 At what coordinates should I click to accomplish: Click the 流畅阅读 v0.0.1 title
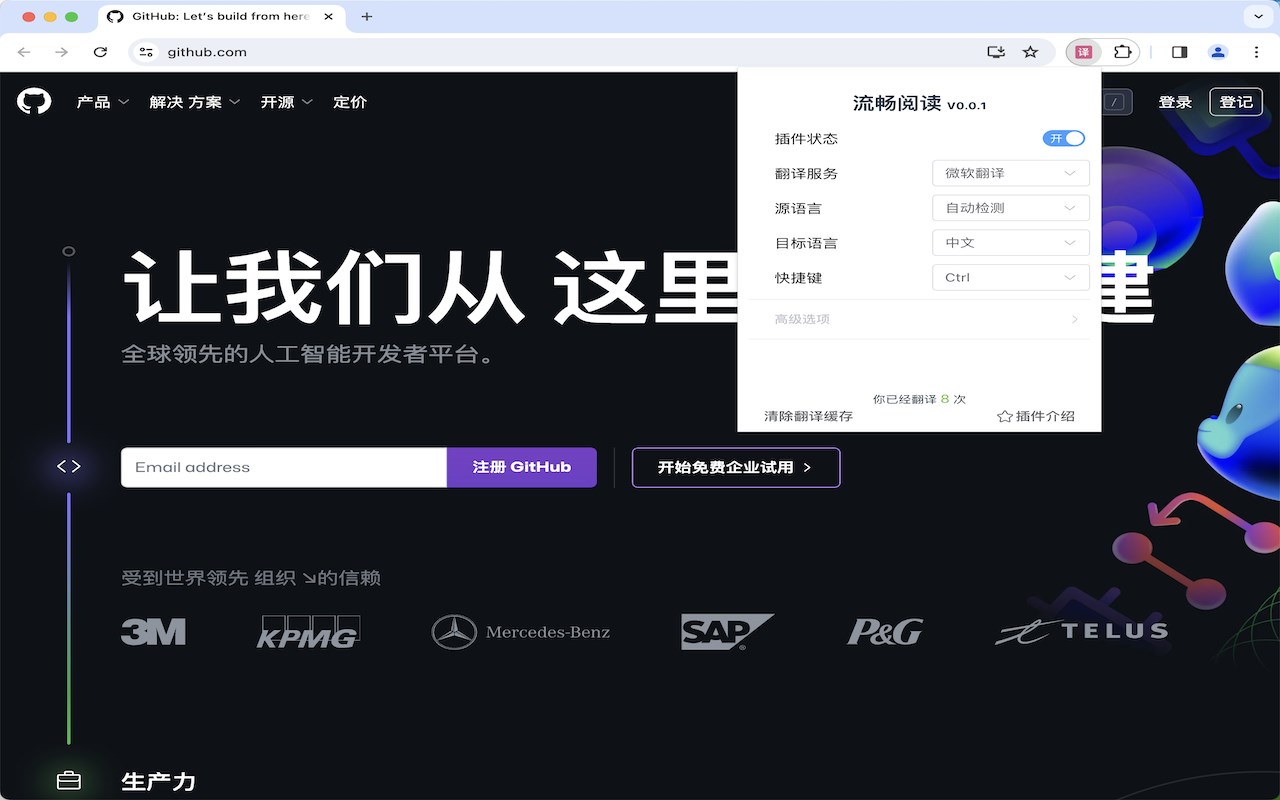(919, 104)
